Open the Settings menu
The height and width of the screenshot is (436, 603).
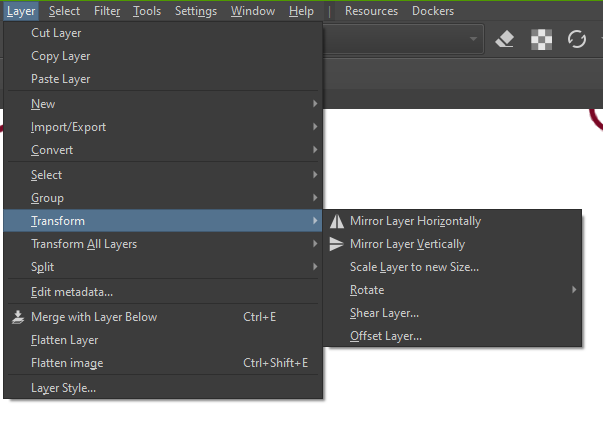point(195,11)
